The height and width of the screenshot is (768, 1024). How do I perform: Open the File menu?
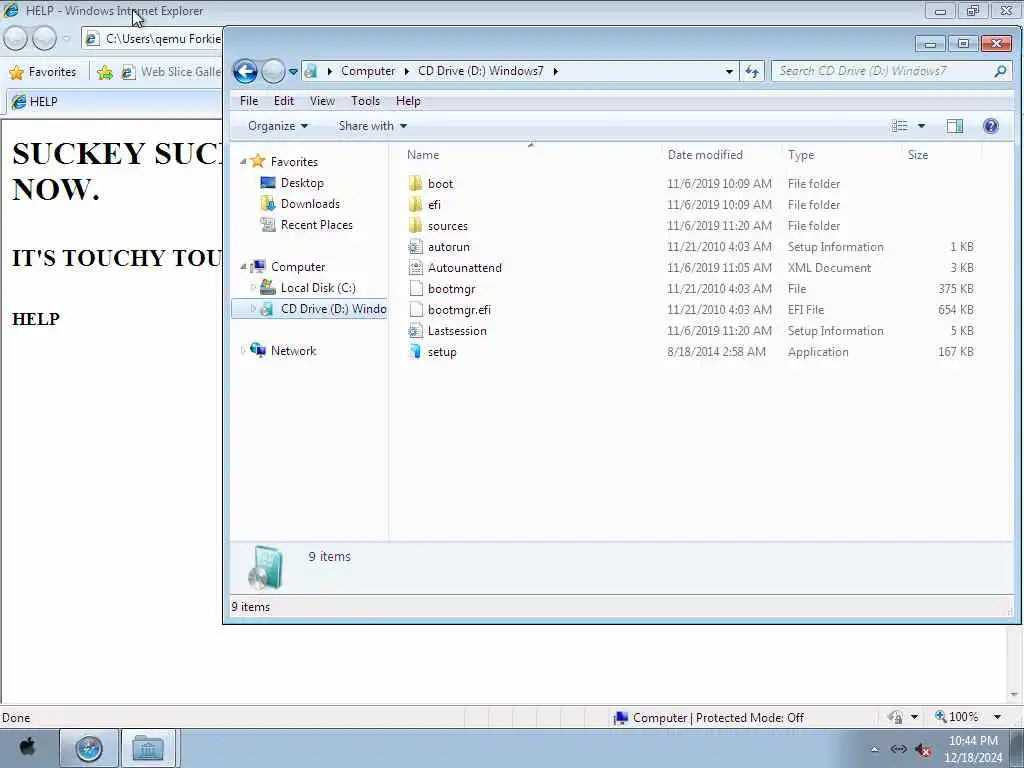[249, 101]
